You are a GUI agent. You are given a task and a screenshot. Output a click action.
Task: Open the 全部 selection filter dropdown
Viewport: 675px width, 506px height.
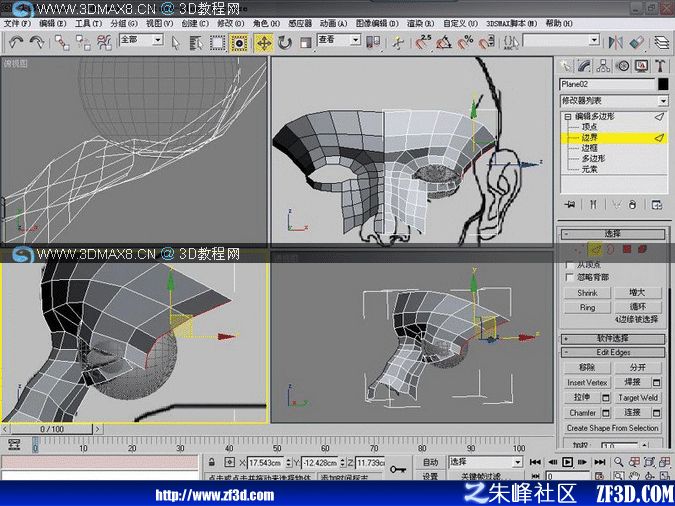[x=141, y=40]
